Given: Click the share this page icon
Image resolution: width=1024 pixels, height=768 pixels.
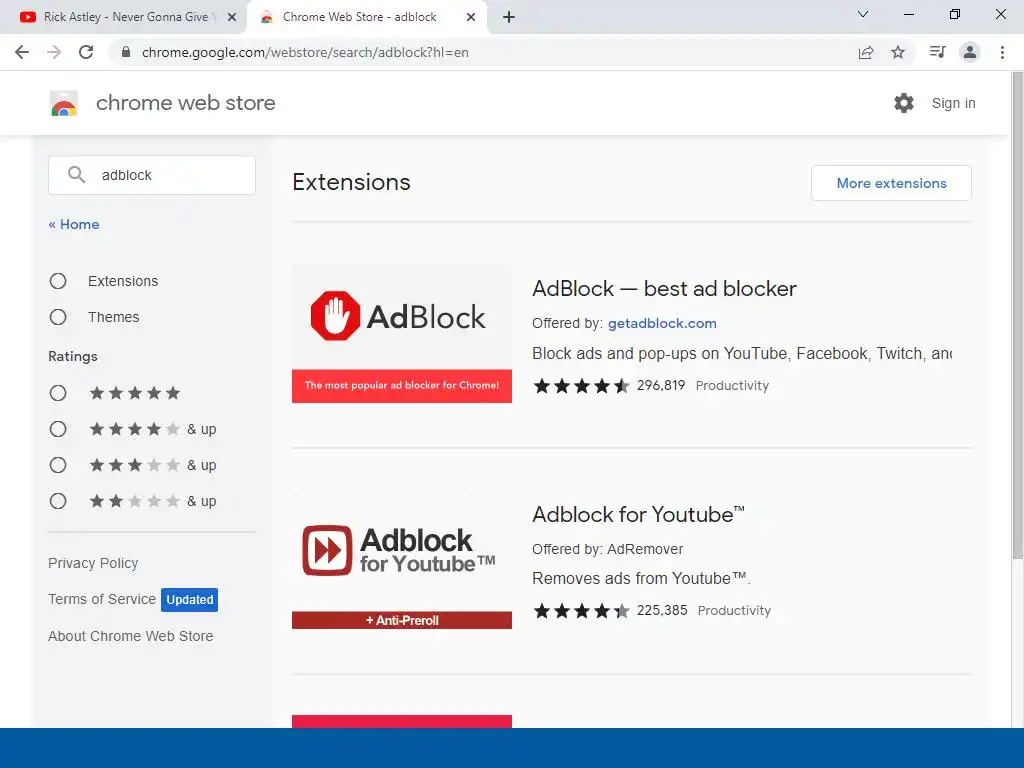Looking at the screenshot, I should (x=866, y=52).
